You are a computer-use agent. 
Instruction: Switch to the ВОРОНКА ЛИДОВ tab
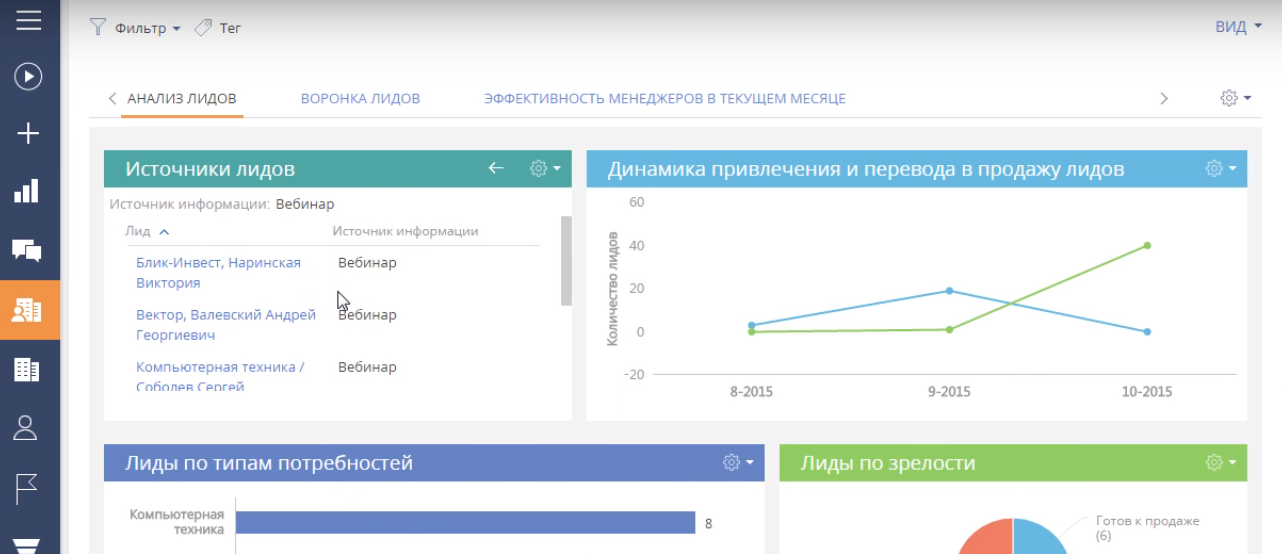[x=360, y=98]
